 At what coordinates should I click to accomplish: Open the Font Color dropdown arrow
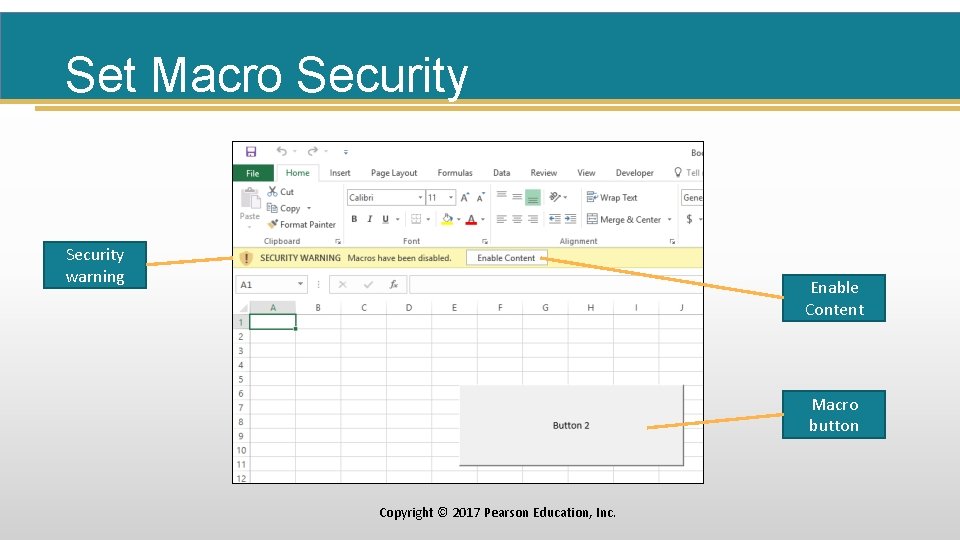coord(483,219)
